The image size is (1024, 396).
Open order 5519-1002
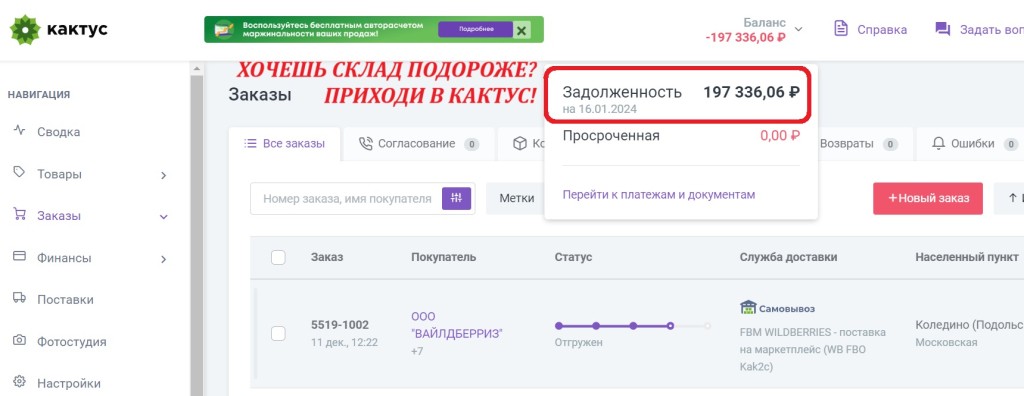point(340,325)
